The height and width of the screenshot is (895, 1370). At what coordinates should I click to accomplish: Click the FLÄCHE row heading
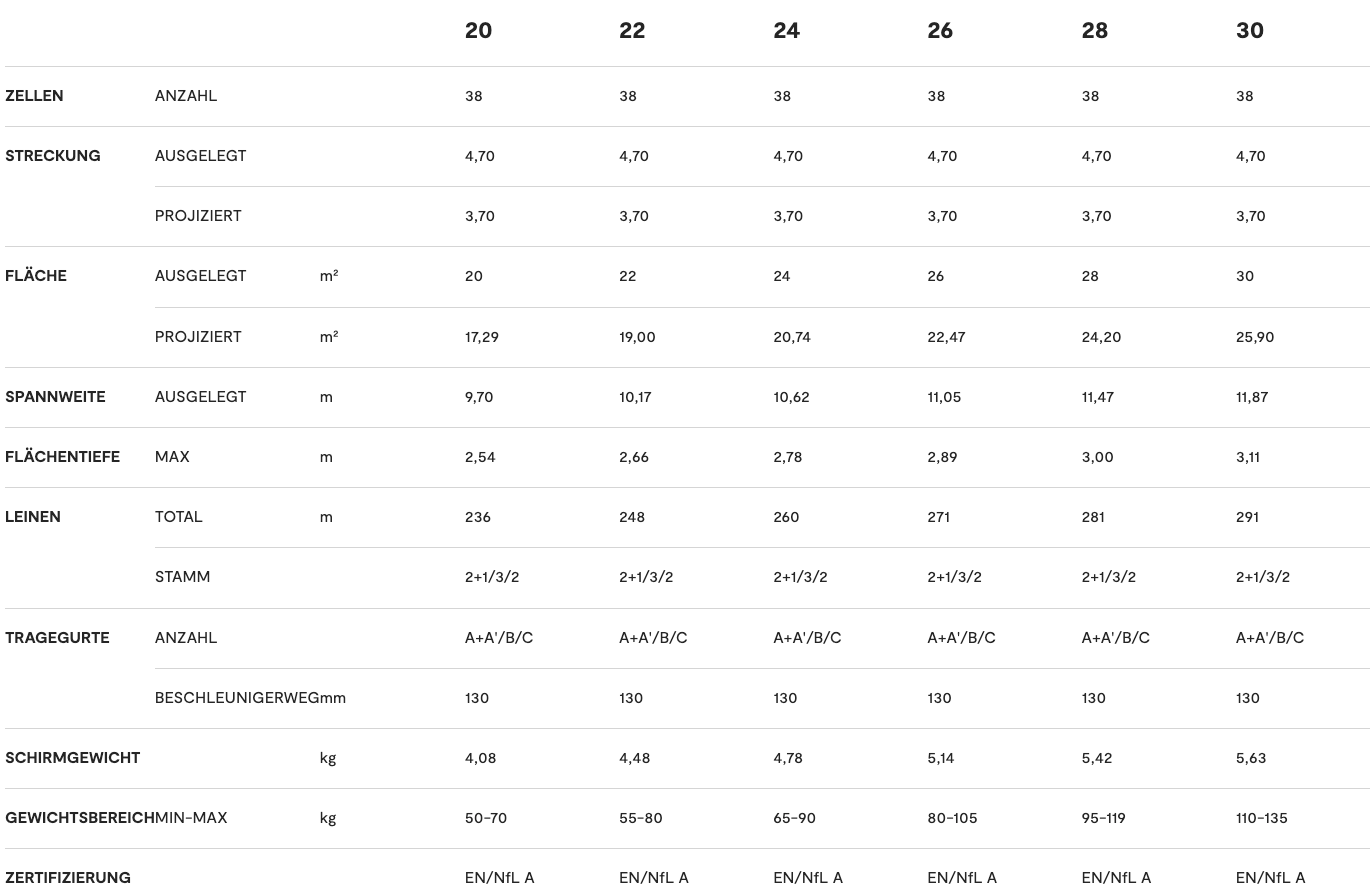click(x=36, y=276)
